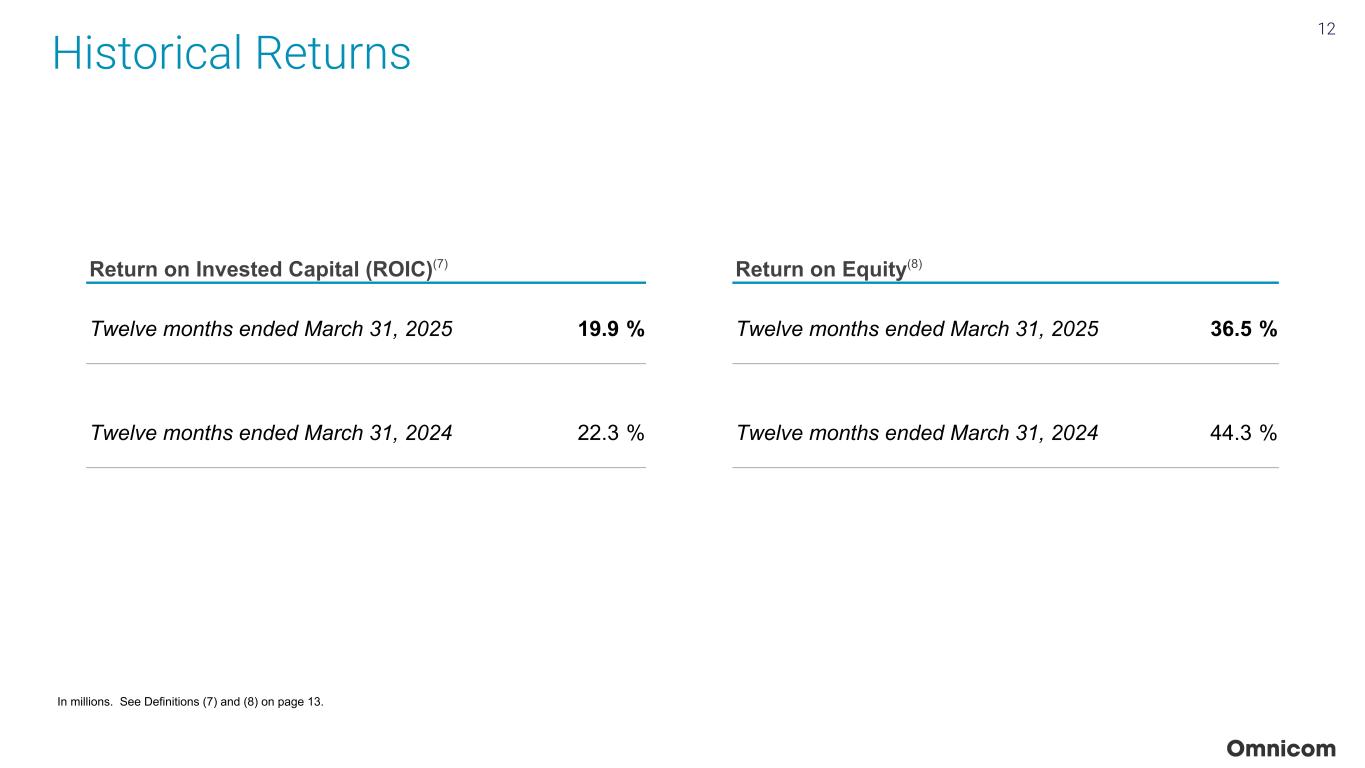Click the ROIC March 31, 2024 row label
This screenshot has width=1365, height=768.
(271, 433)
